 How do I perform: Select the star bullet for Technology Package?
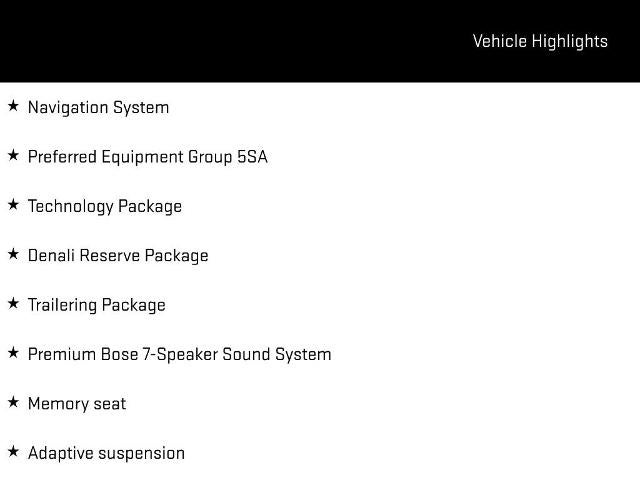pyautogui.click(x=13, y=204)
